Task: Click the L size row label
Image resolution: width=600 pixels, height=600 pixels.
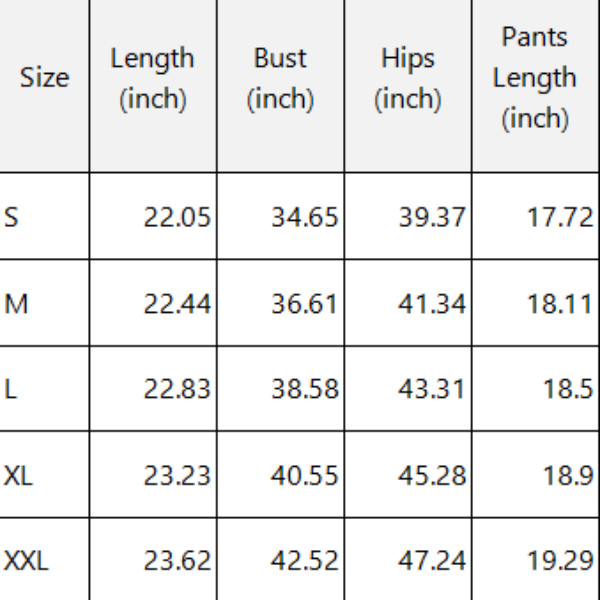Action: click(x=44, y=389)
